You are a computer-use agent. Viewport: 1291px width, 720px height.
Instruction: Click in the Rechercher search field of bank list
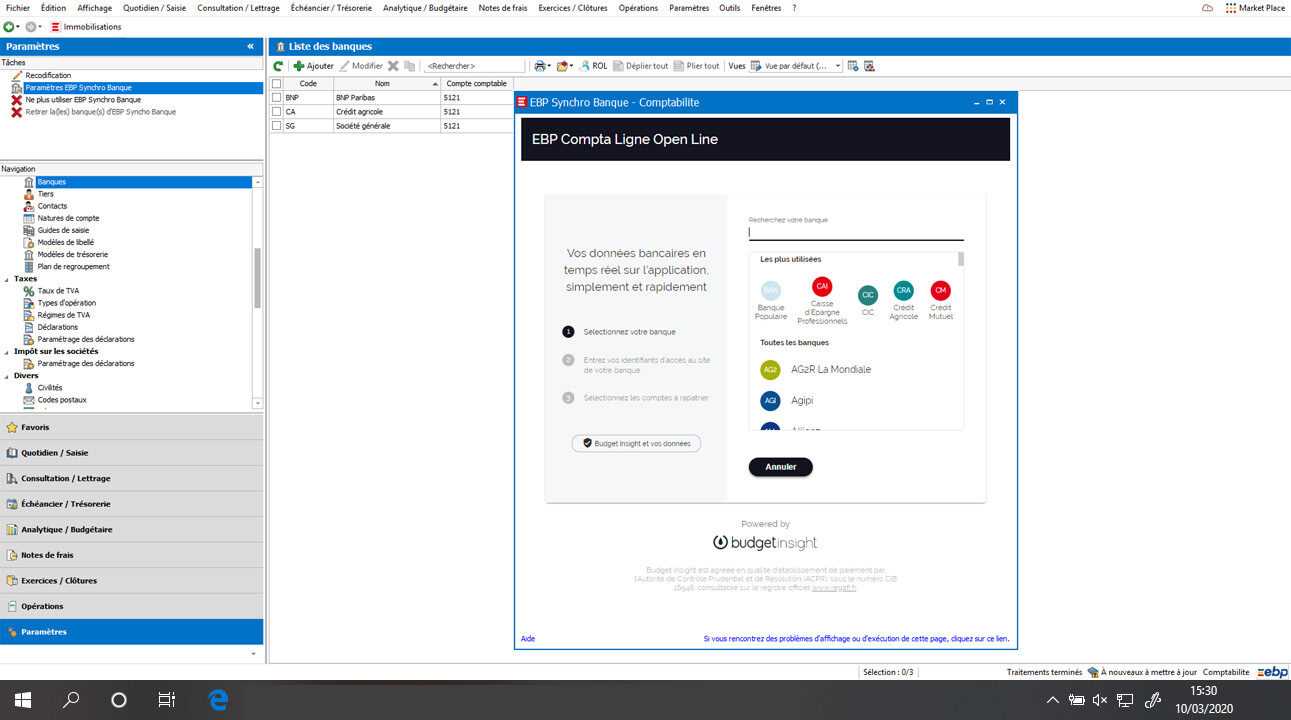473,66
